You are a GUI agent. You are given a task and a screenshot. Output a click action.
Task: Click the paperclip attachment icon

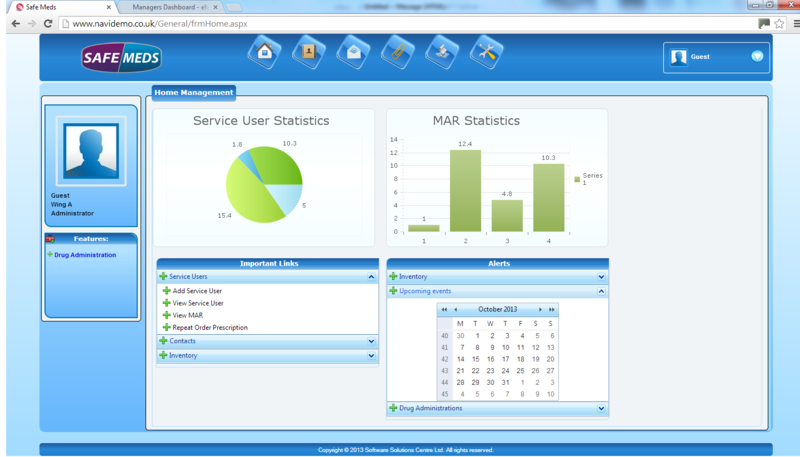point(397,53)
